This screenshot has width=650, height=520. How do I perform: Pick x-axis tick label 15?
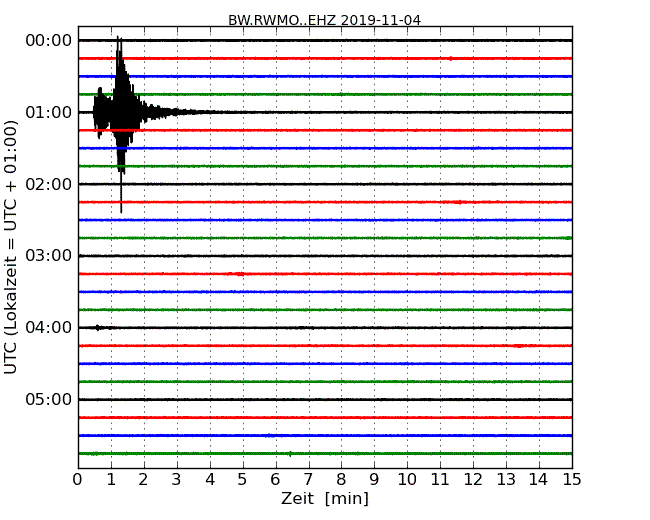click(x=572, y=480)
